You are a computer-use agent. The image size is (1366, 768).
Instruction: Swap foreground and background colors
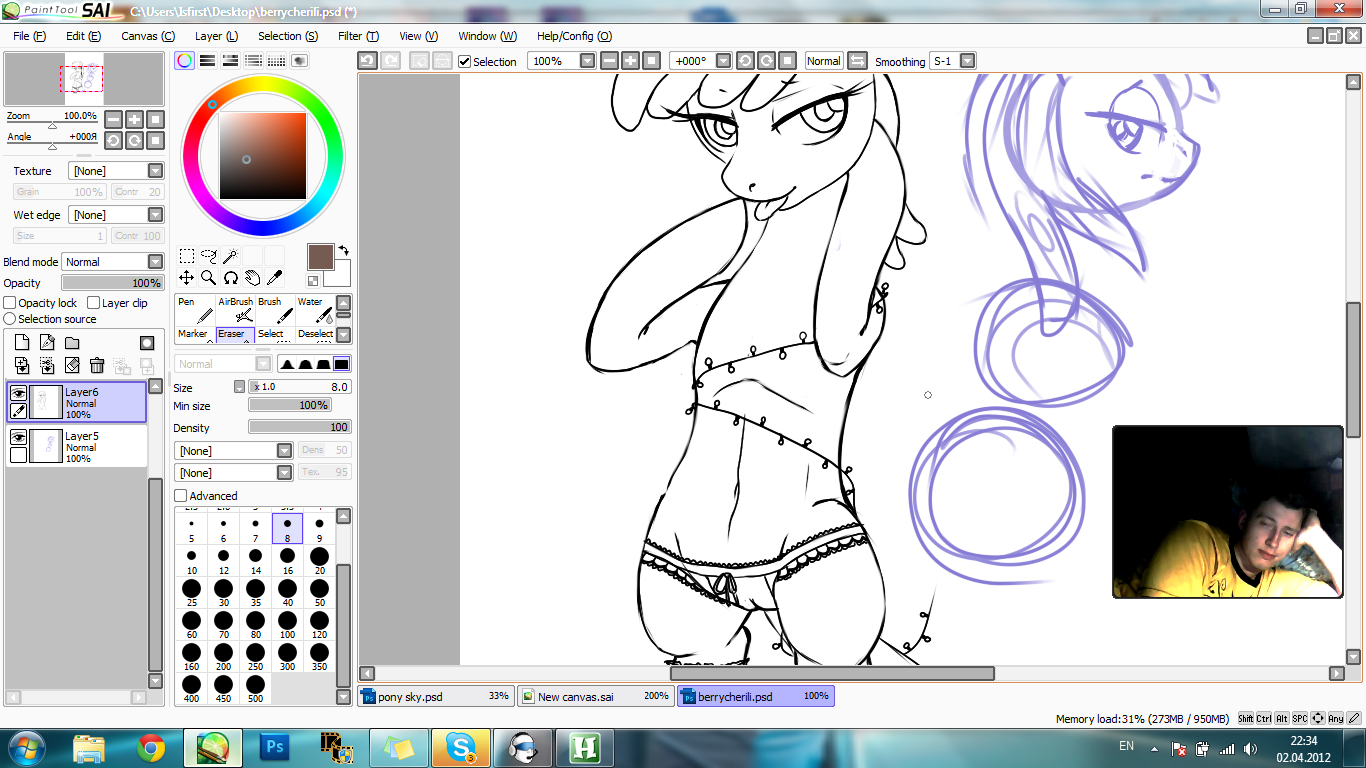(x=344, y=250)
